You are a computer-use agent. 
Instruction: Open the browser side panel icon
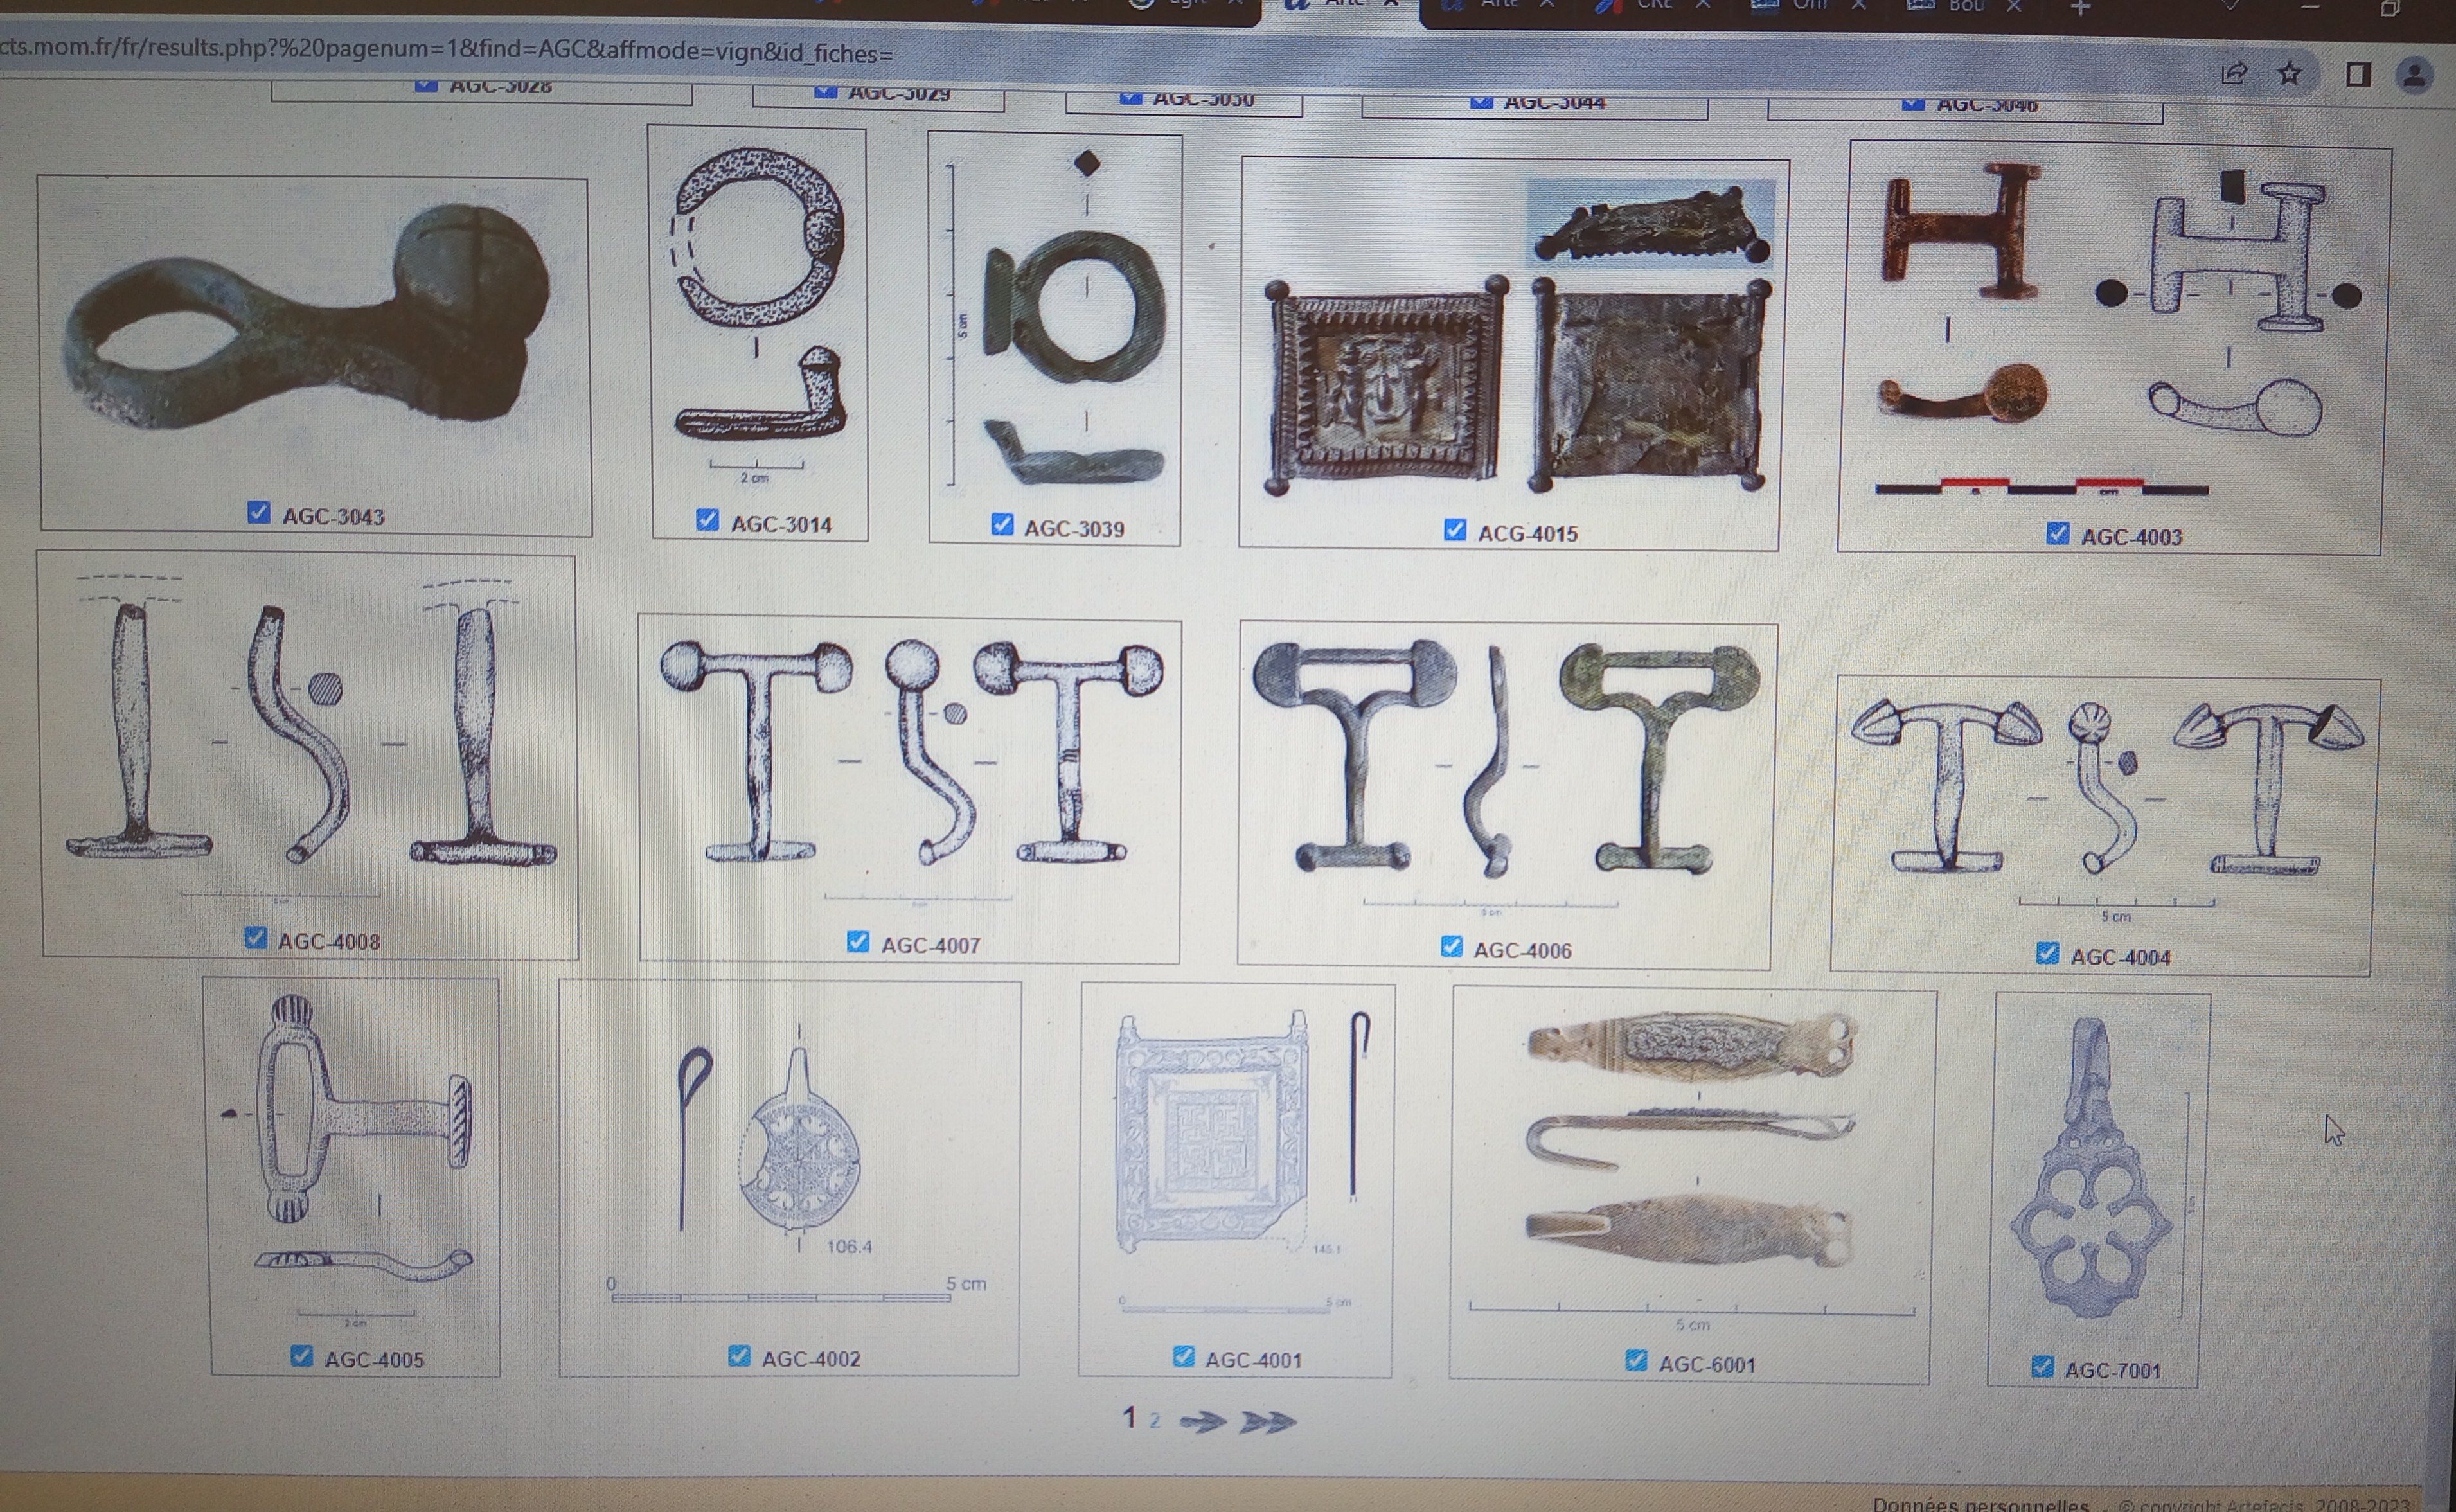pyautogui.click(x=2358, y=74)
